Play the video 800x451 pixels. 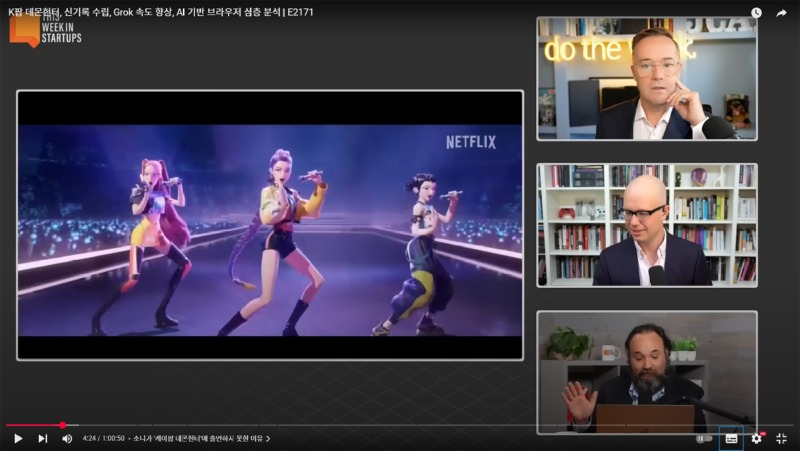[x=18, y=438]
